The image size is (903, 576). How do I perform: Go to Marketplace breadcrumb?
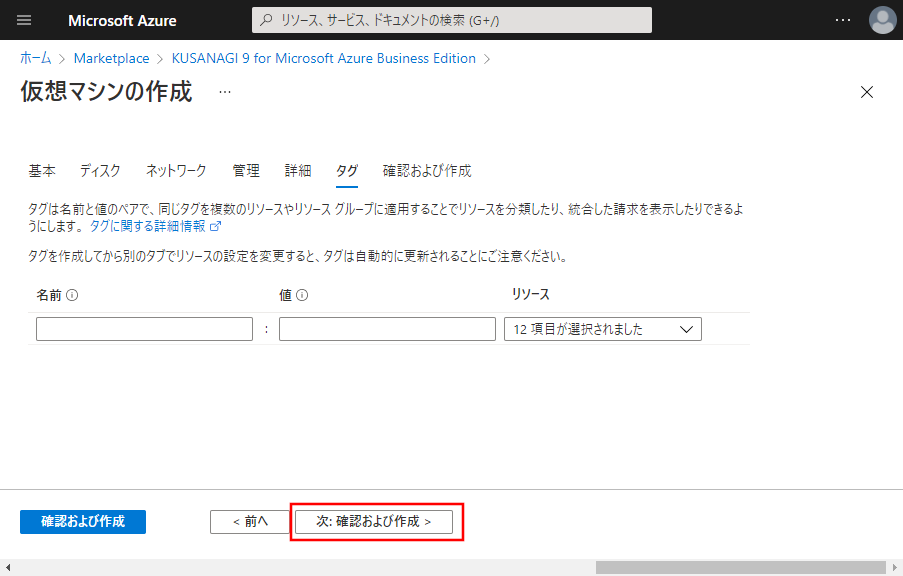pyautogui.click(x=111, y=58)
